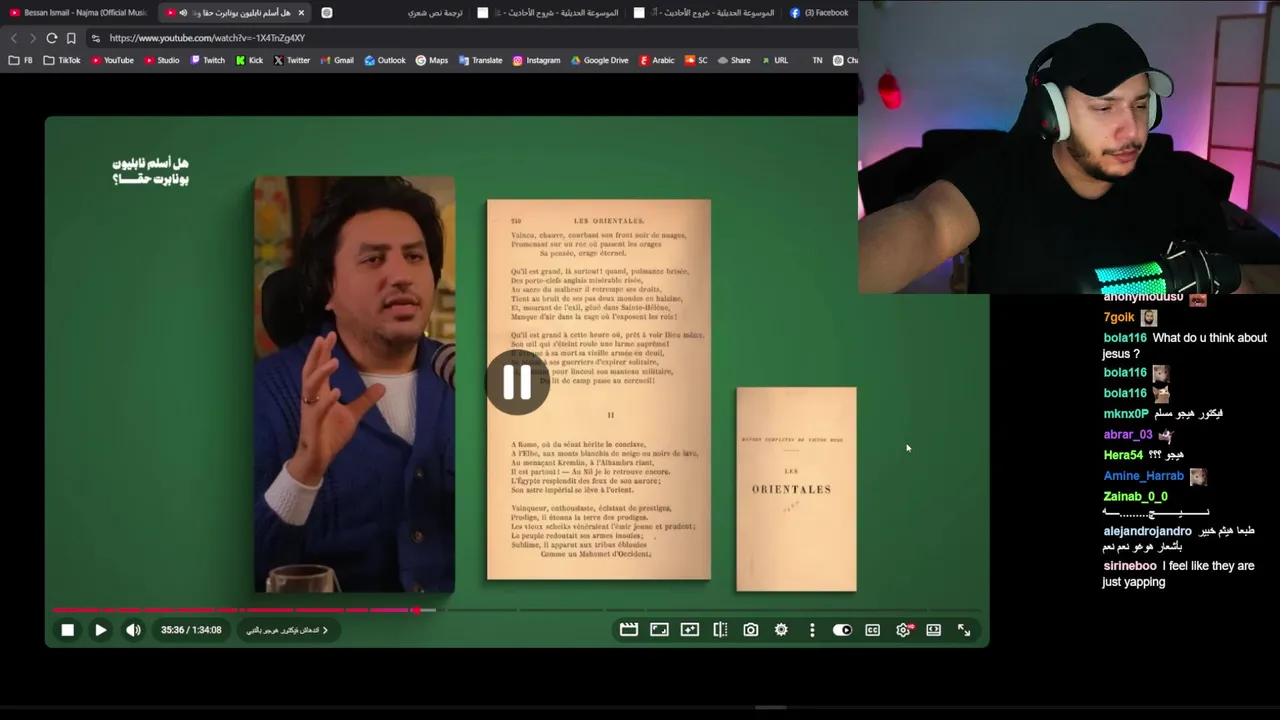Open the Translate bookmark

[481, 60]
